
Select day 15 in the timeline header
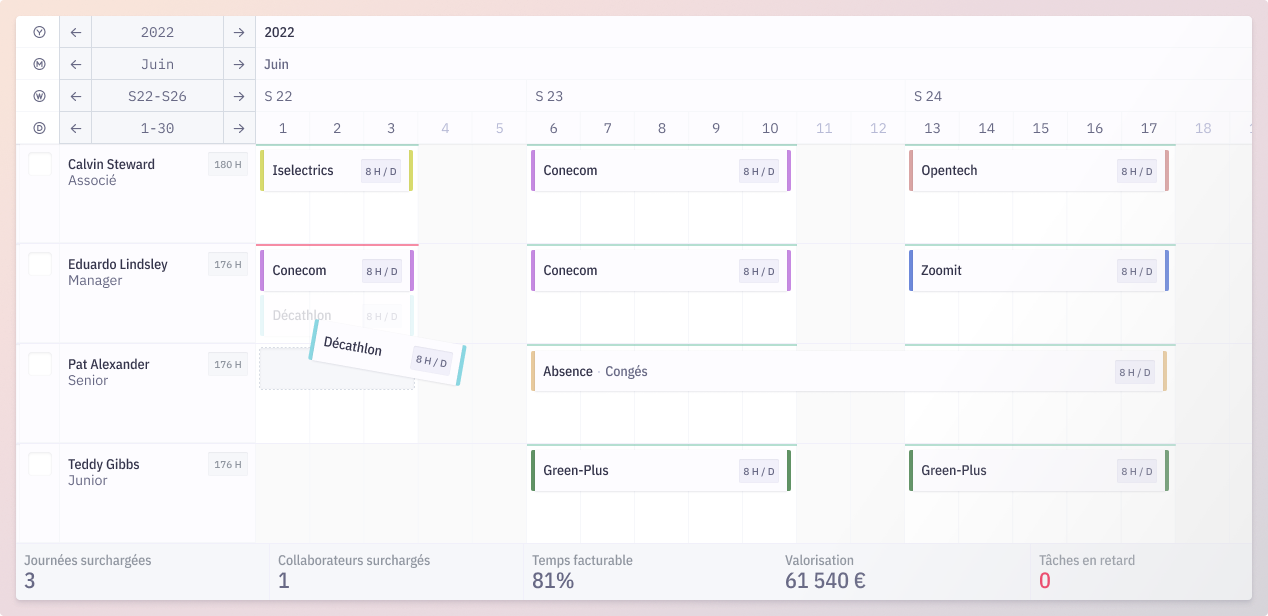point(1041,128)
